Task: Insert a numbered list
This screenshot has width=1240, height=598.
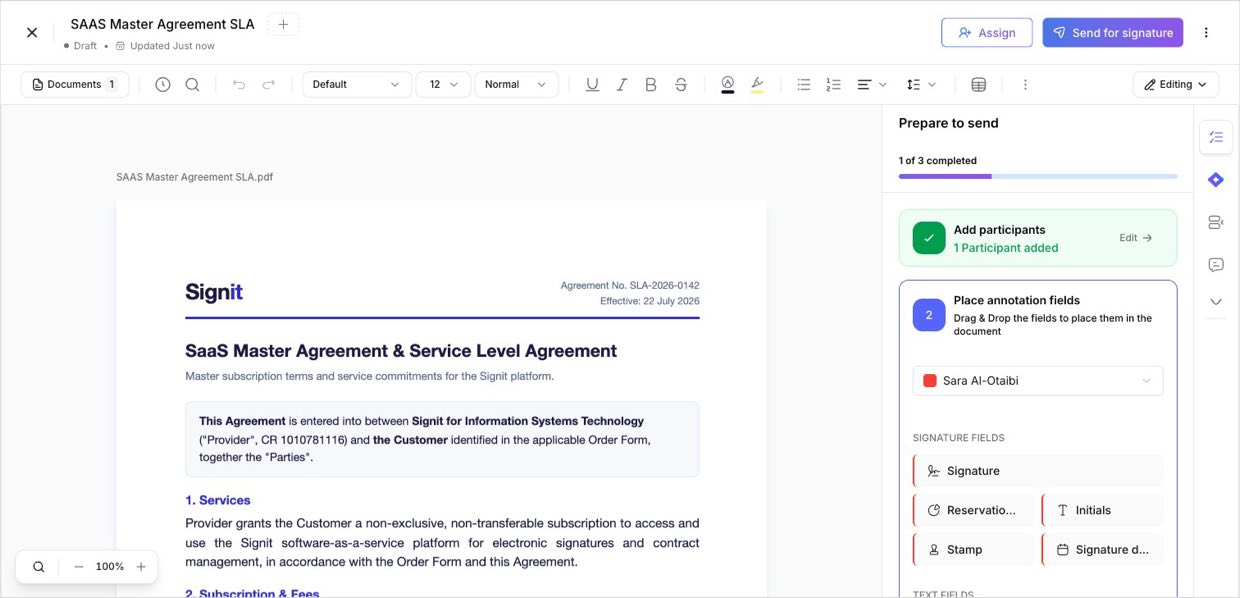Action: point(834,85)
